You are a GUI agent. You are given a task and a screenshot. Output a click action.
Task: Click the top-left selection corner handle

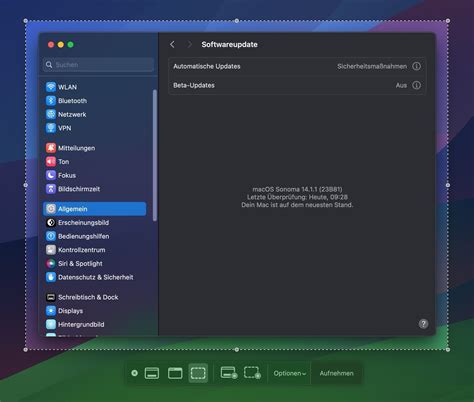(26, 21)
